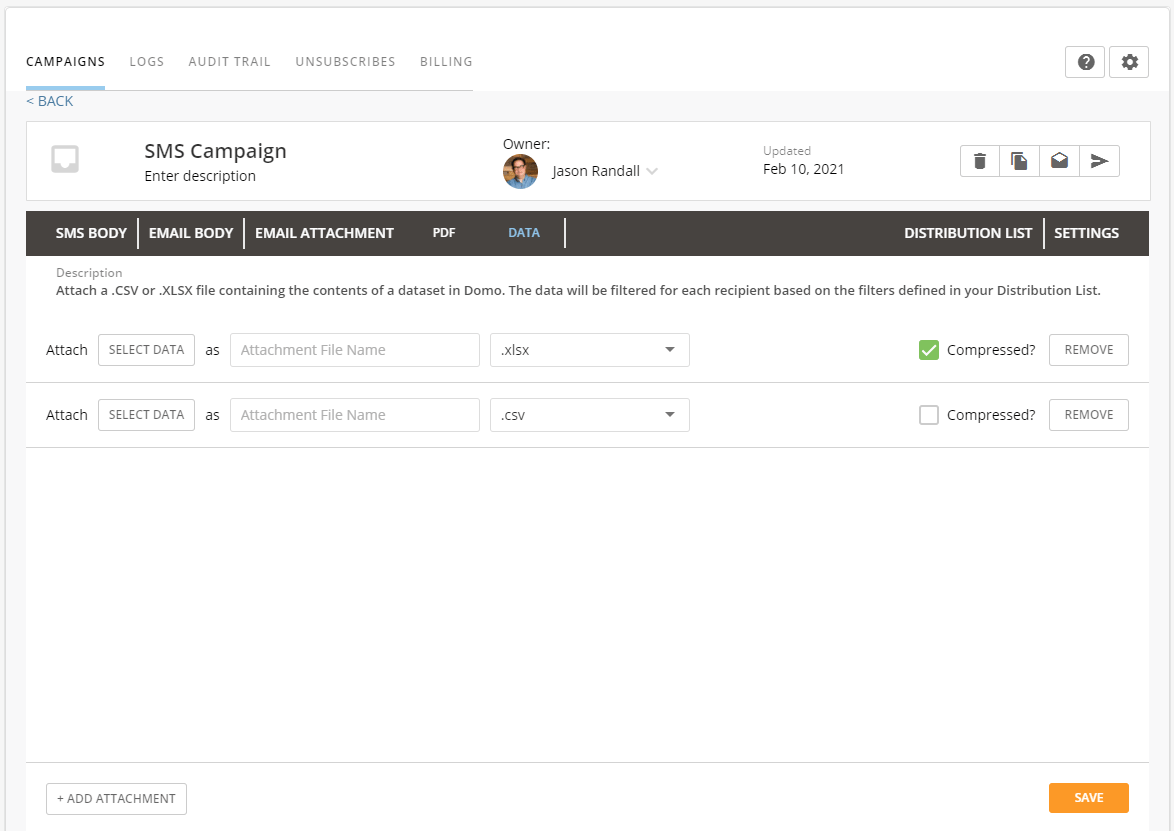Open the help question mark icon

1085,62
